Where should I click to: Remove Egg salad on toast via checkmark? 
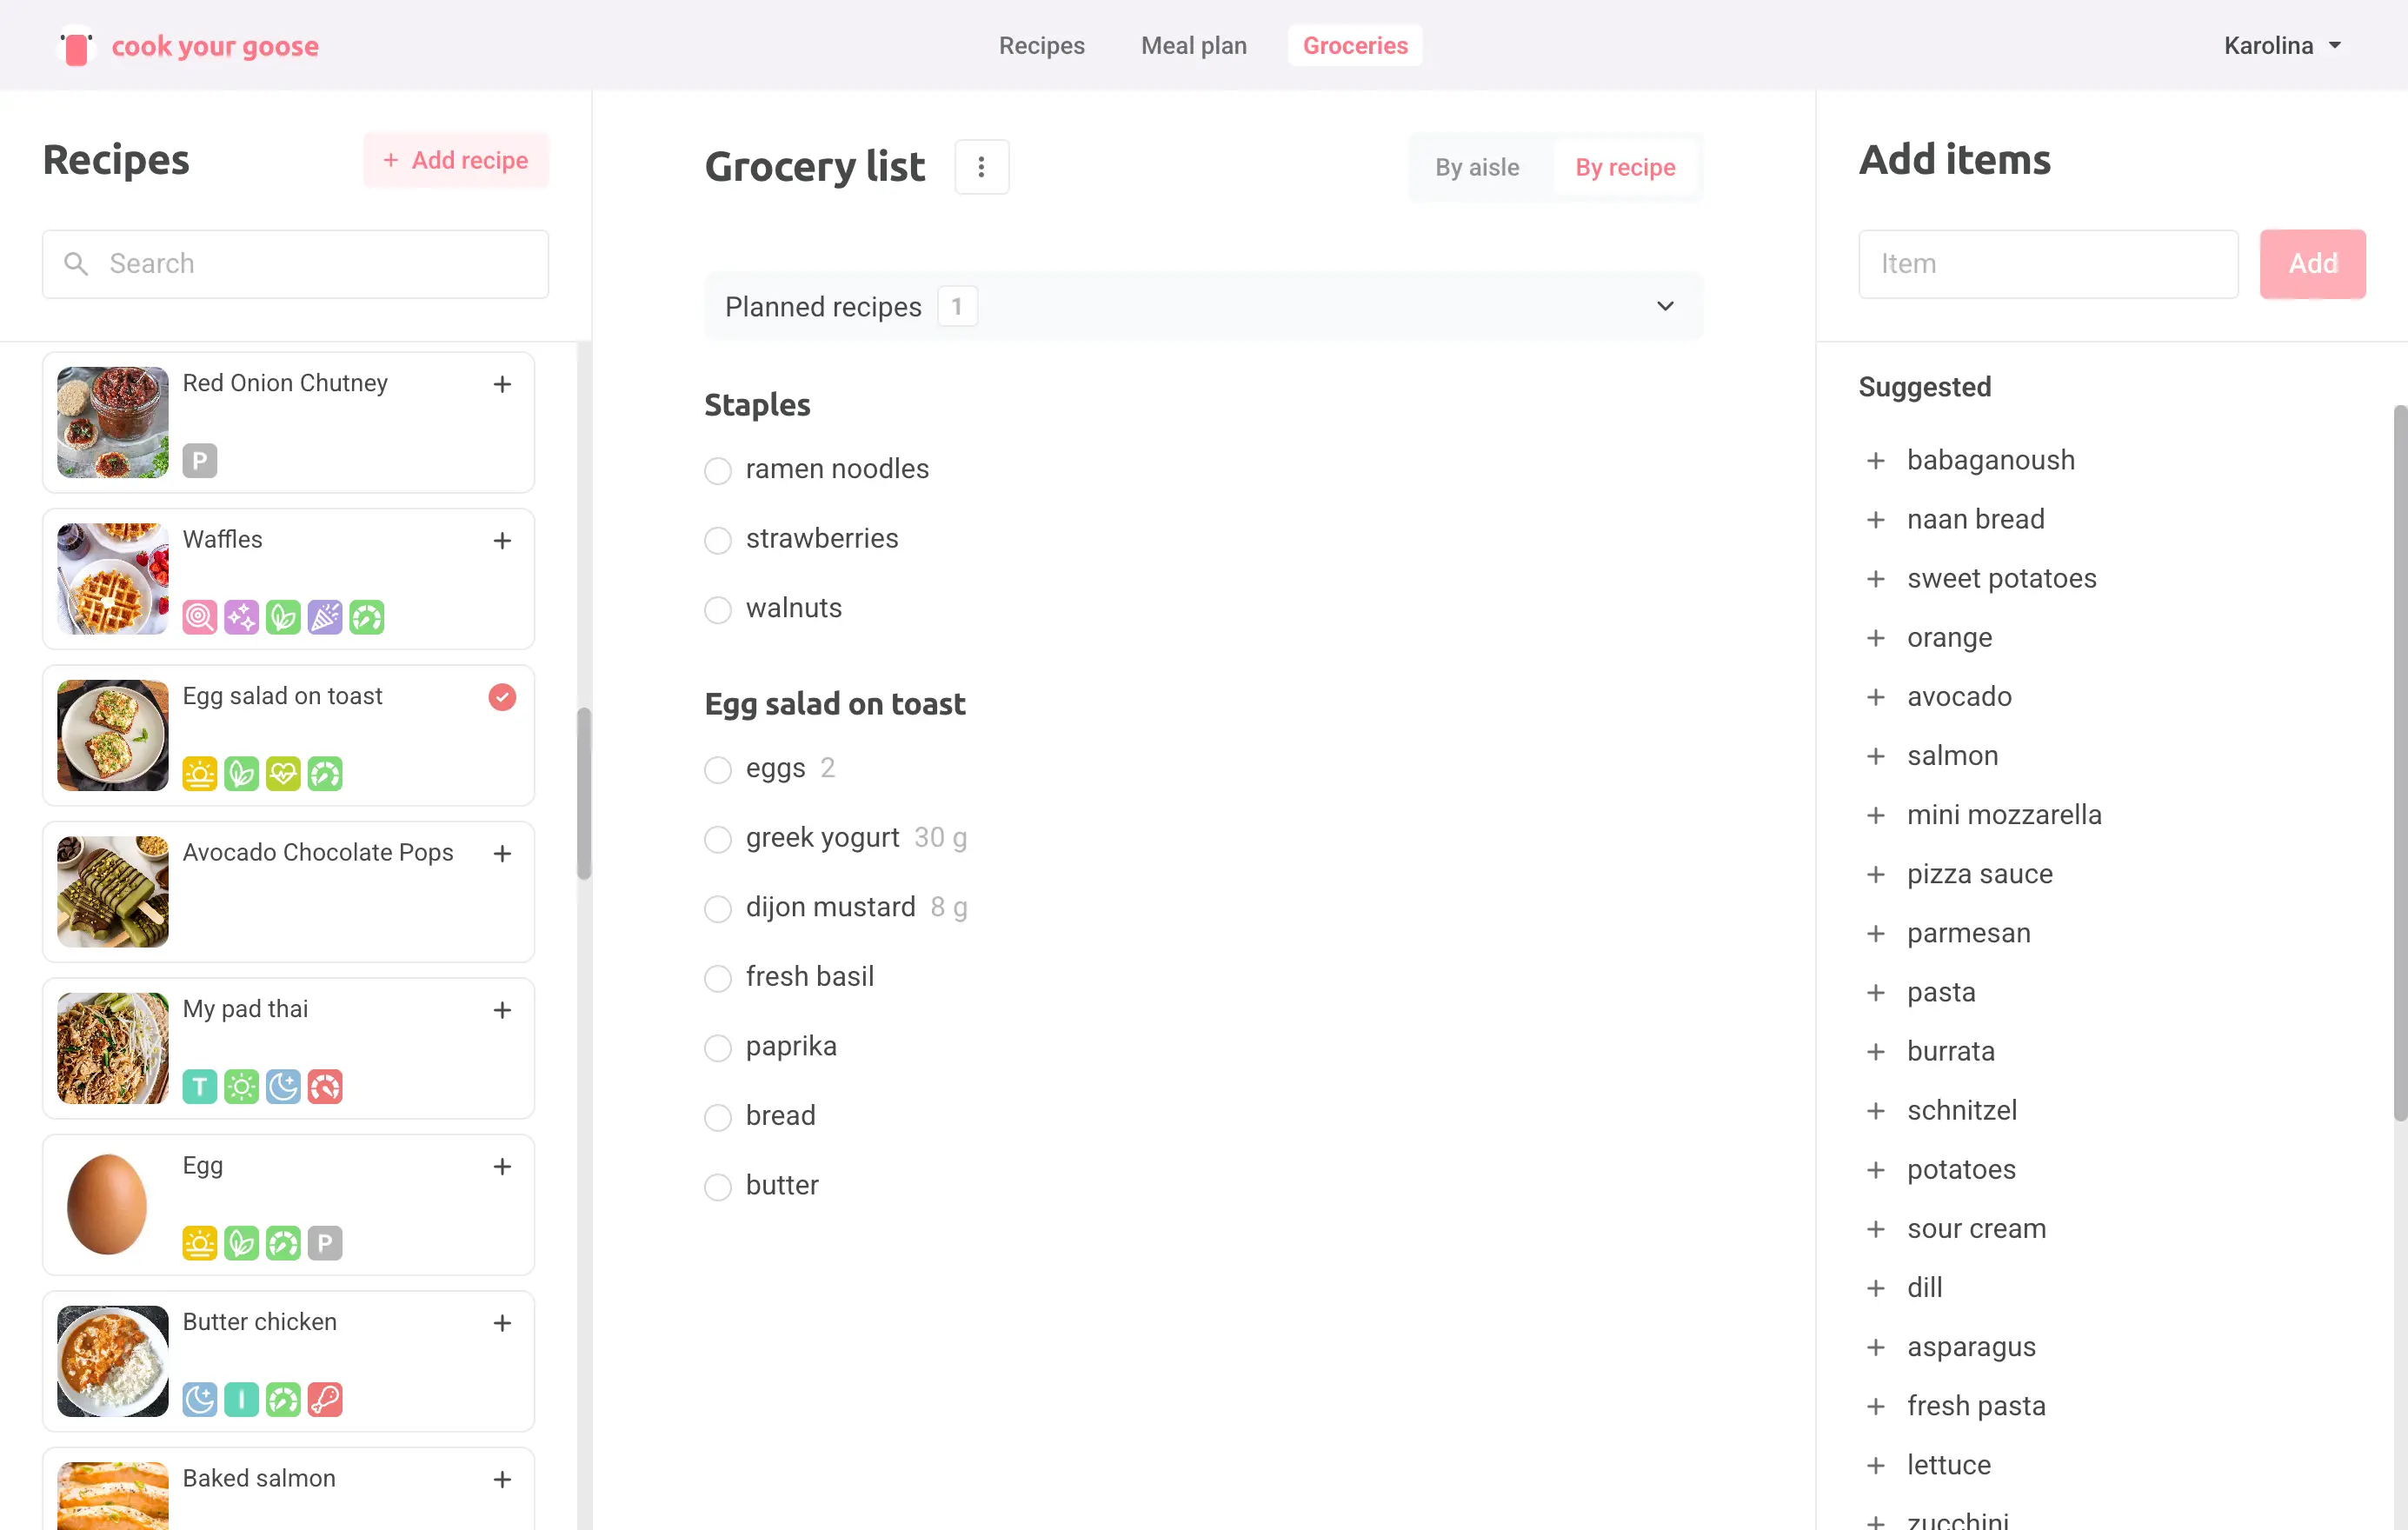click(x=502, y=697)
